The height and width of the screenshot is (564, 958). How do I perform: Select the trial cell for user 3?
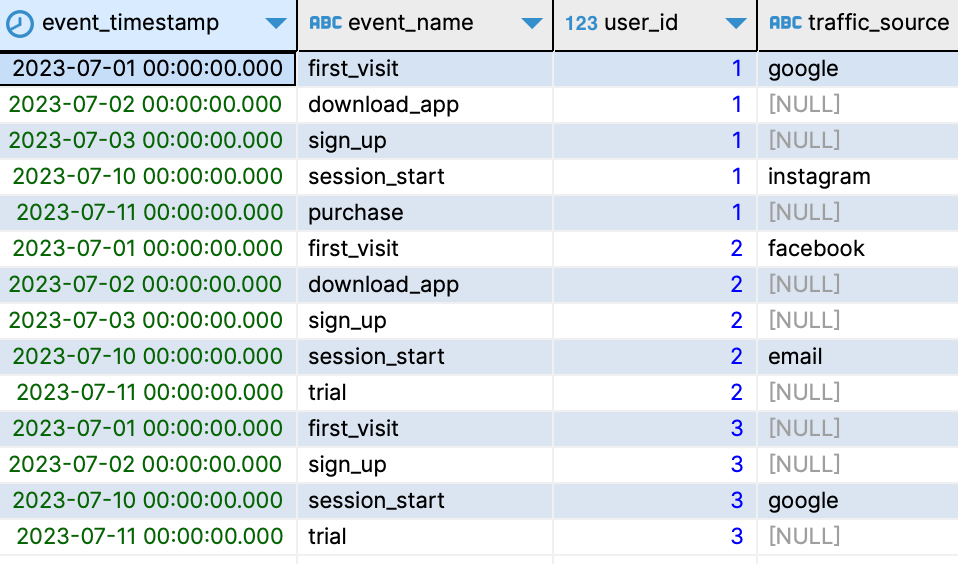(425, 537)
